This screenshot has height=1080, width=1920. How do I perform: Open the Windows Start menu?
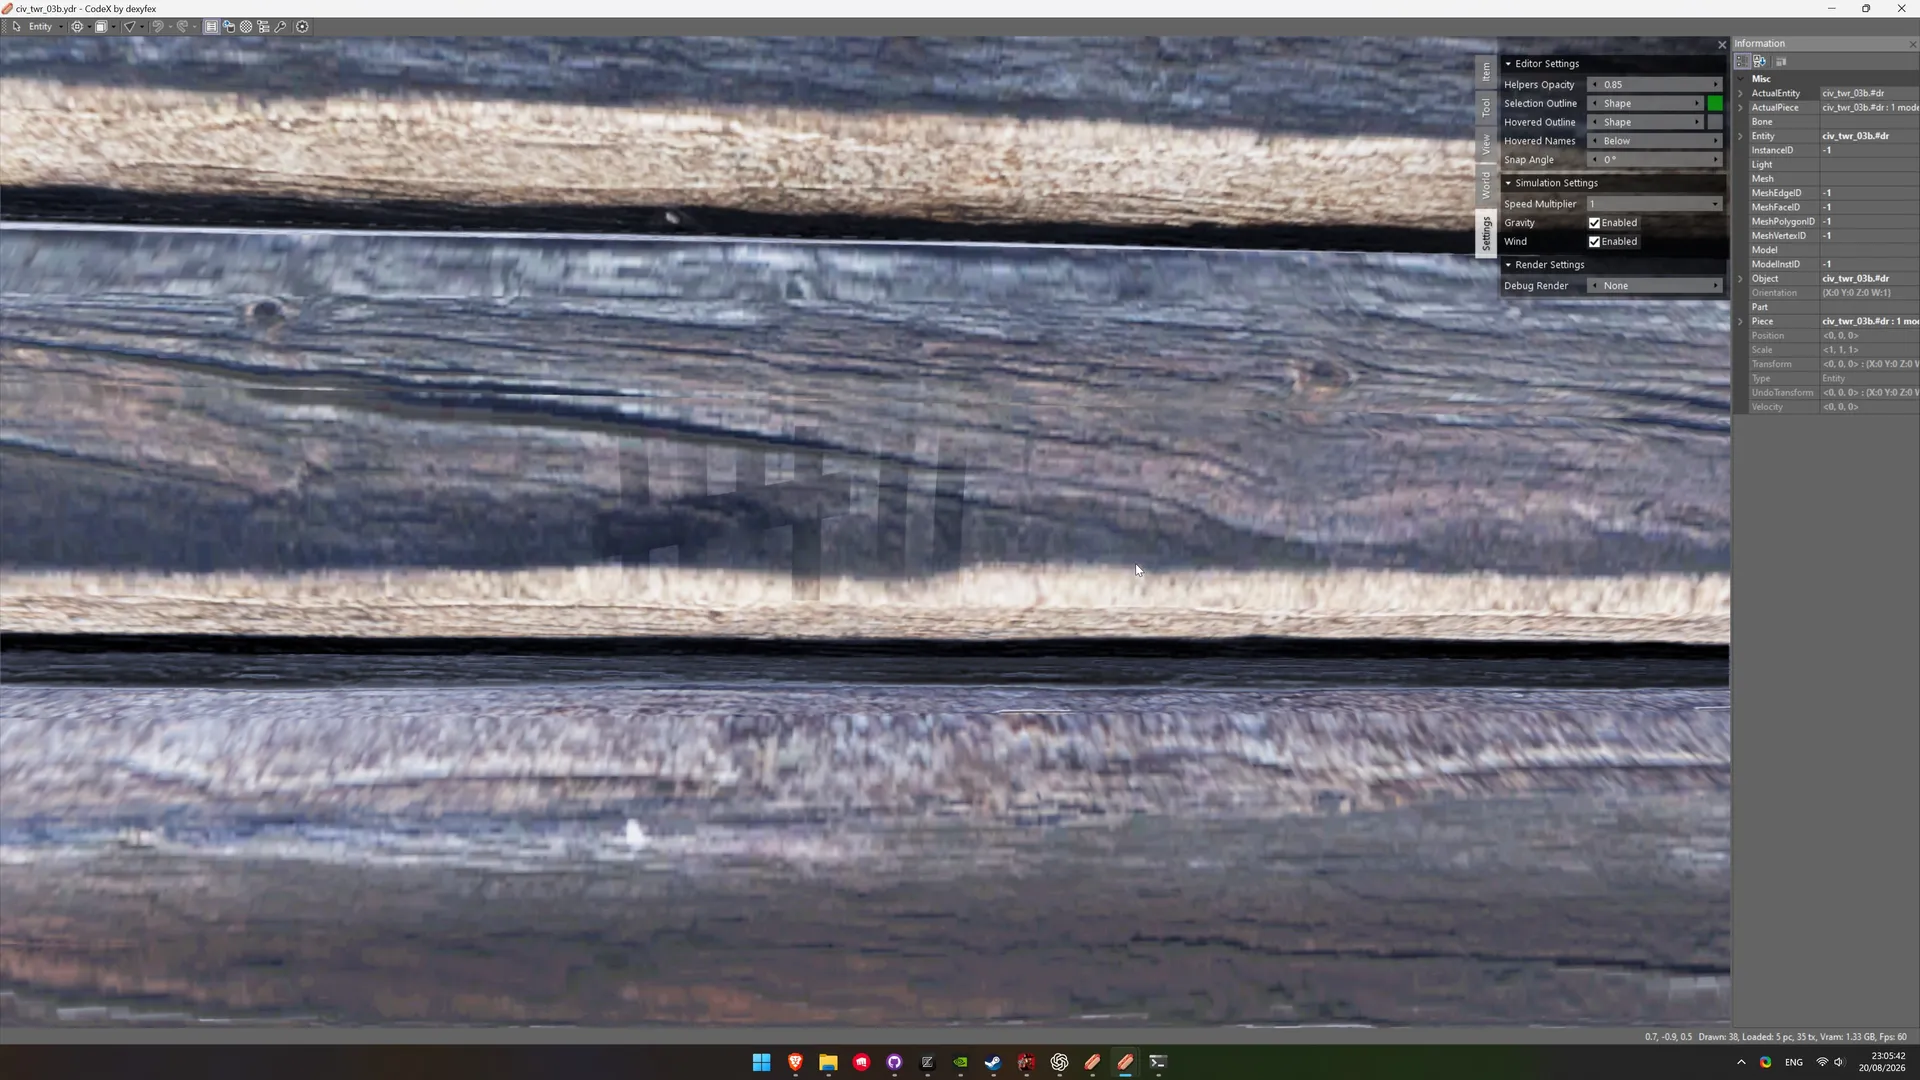pyautogui.click(x=761, y=1062)
